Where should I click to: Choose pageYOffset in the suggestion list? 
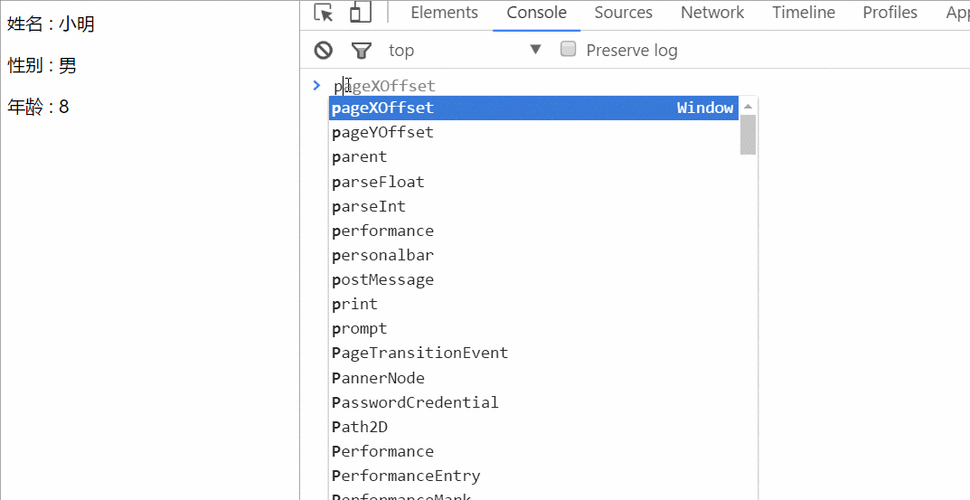click(x=384, y=132)
